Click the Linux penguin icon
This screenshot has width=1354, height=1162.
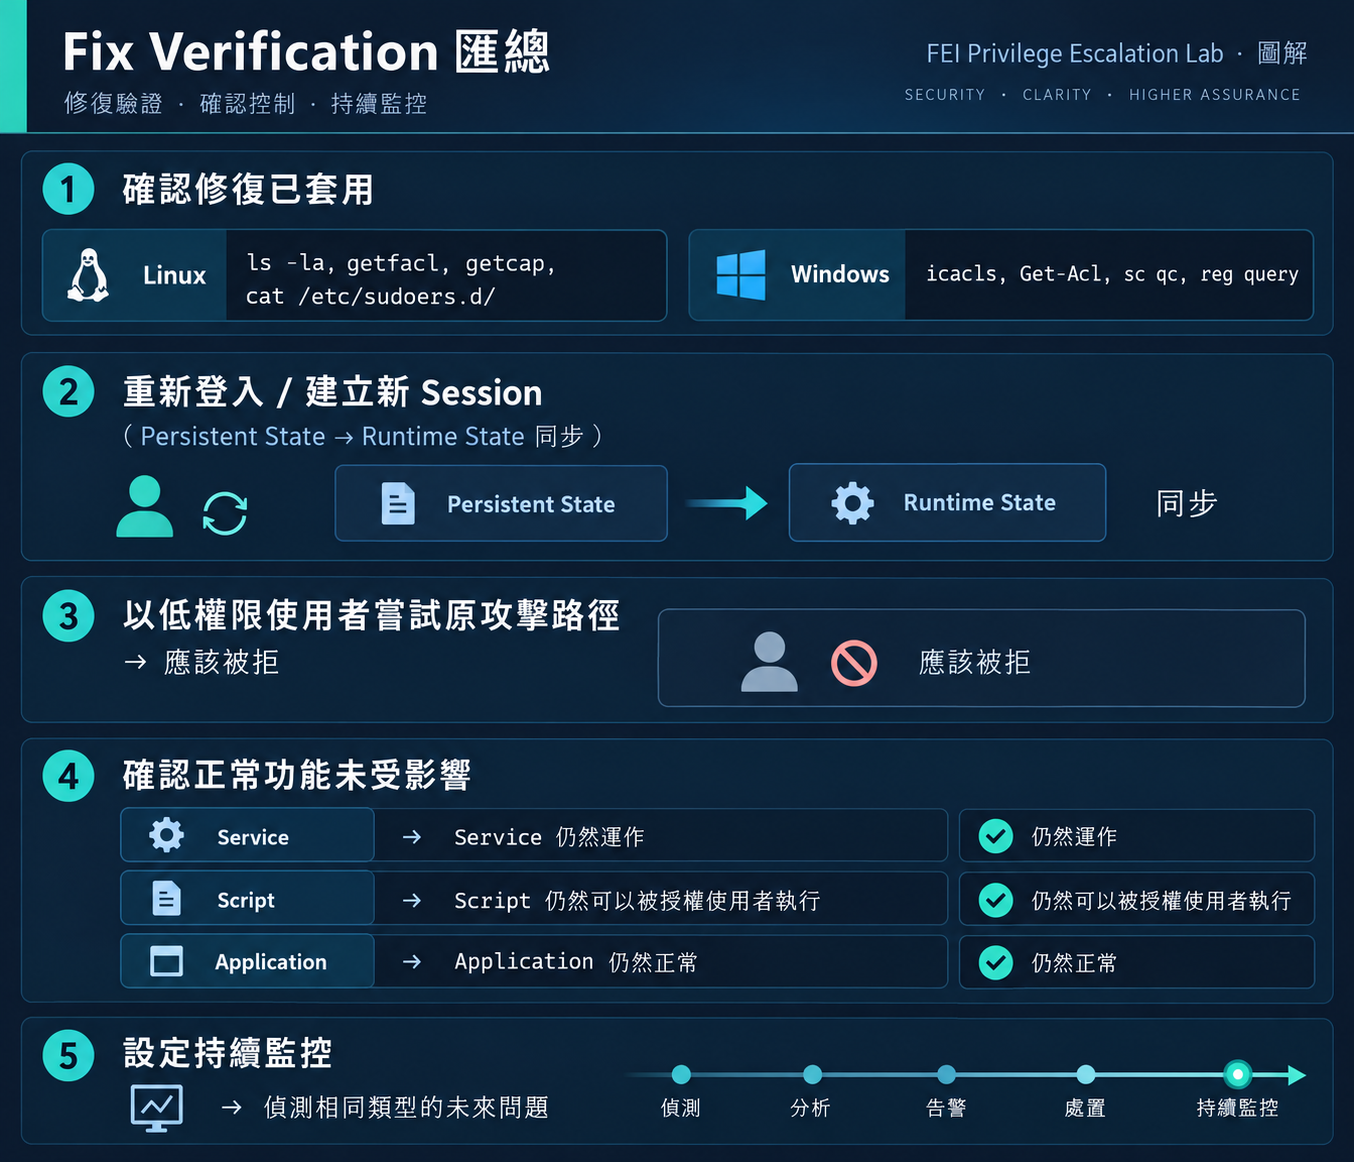coord(88,275)
